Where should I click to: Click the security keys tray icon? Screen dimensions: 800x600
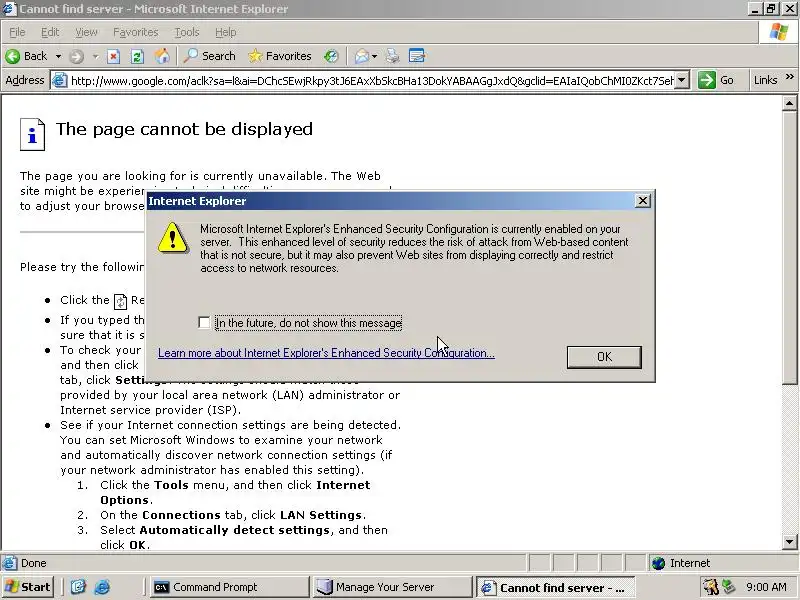[x=710, y=587]
